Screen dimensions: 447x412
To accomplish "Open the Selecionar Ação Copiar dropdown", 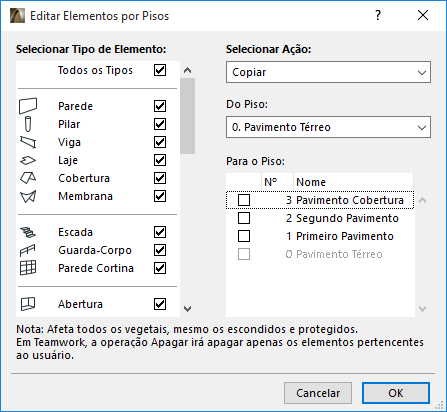I will (x=328, y=72).
